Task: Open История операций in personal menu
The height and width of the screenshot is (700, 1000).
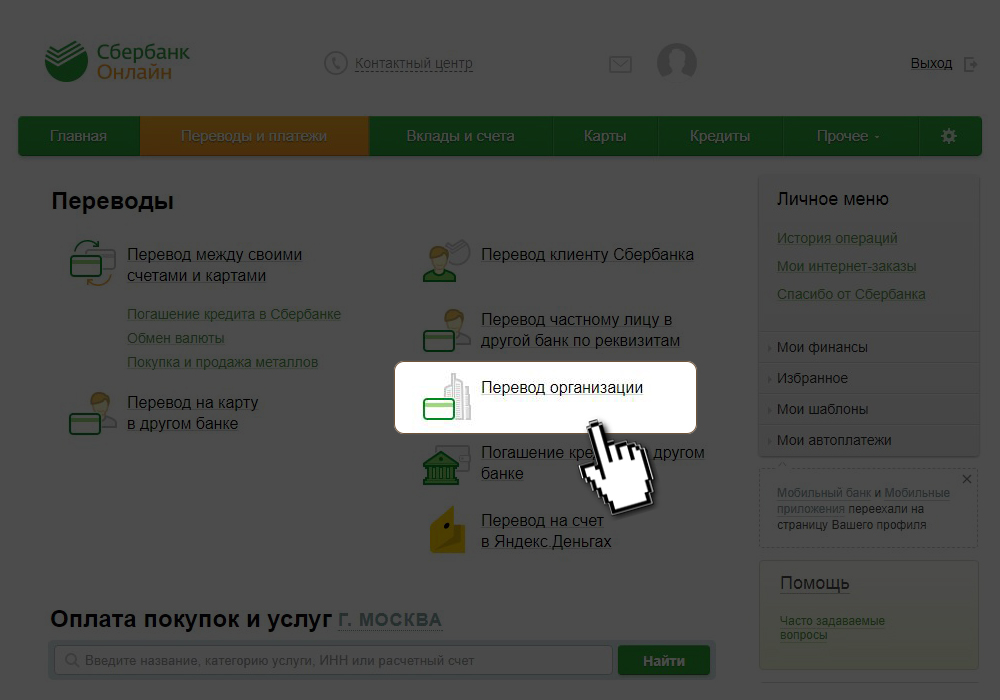Action: point(837,238)
